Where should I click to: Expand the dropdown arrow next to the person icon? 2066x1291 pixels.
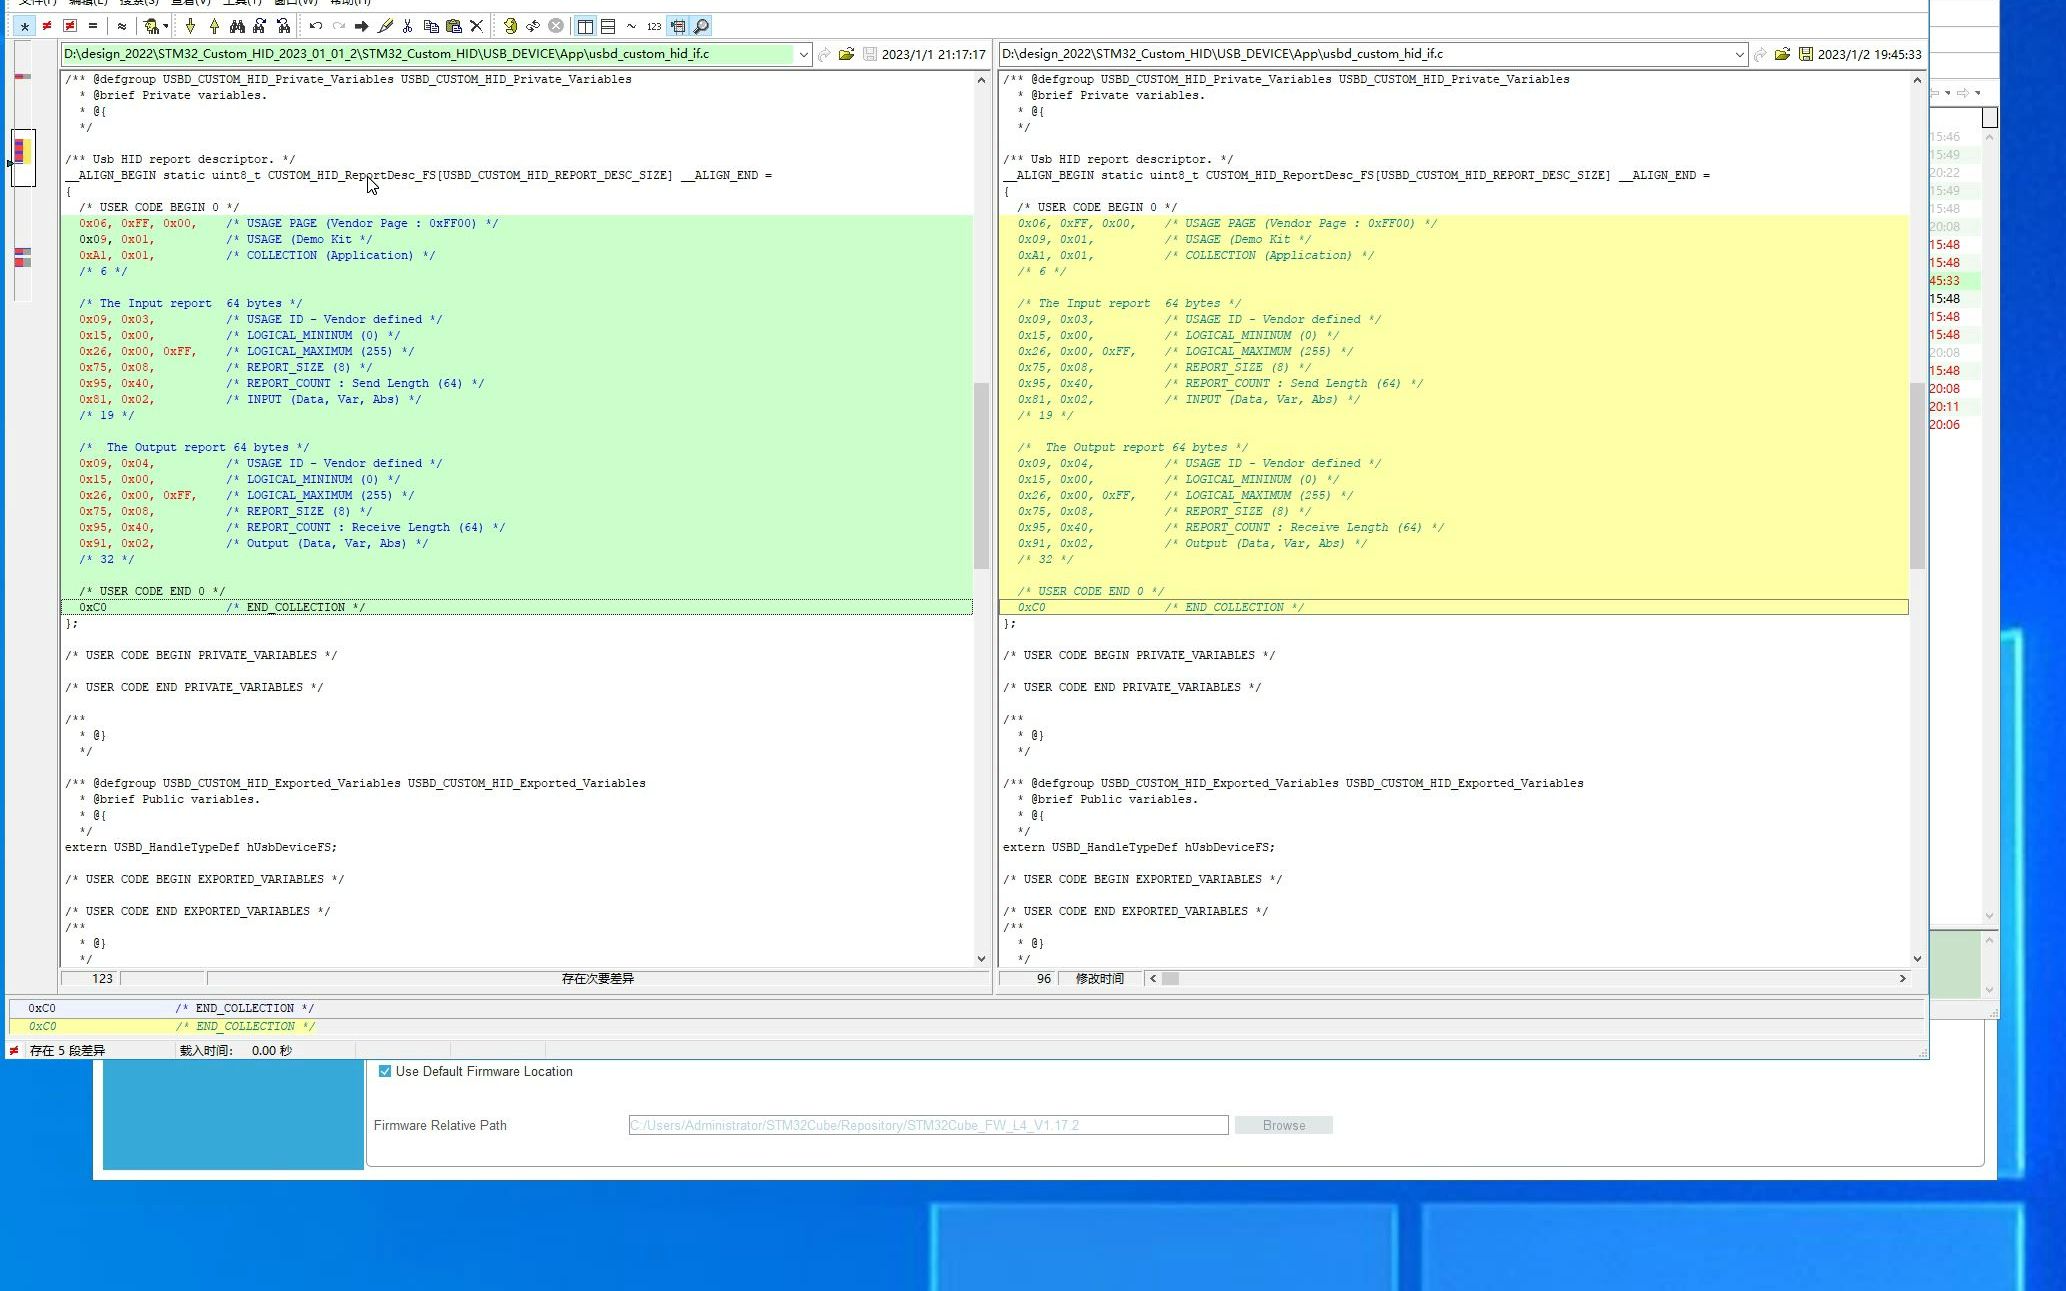point(166,26)
